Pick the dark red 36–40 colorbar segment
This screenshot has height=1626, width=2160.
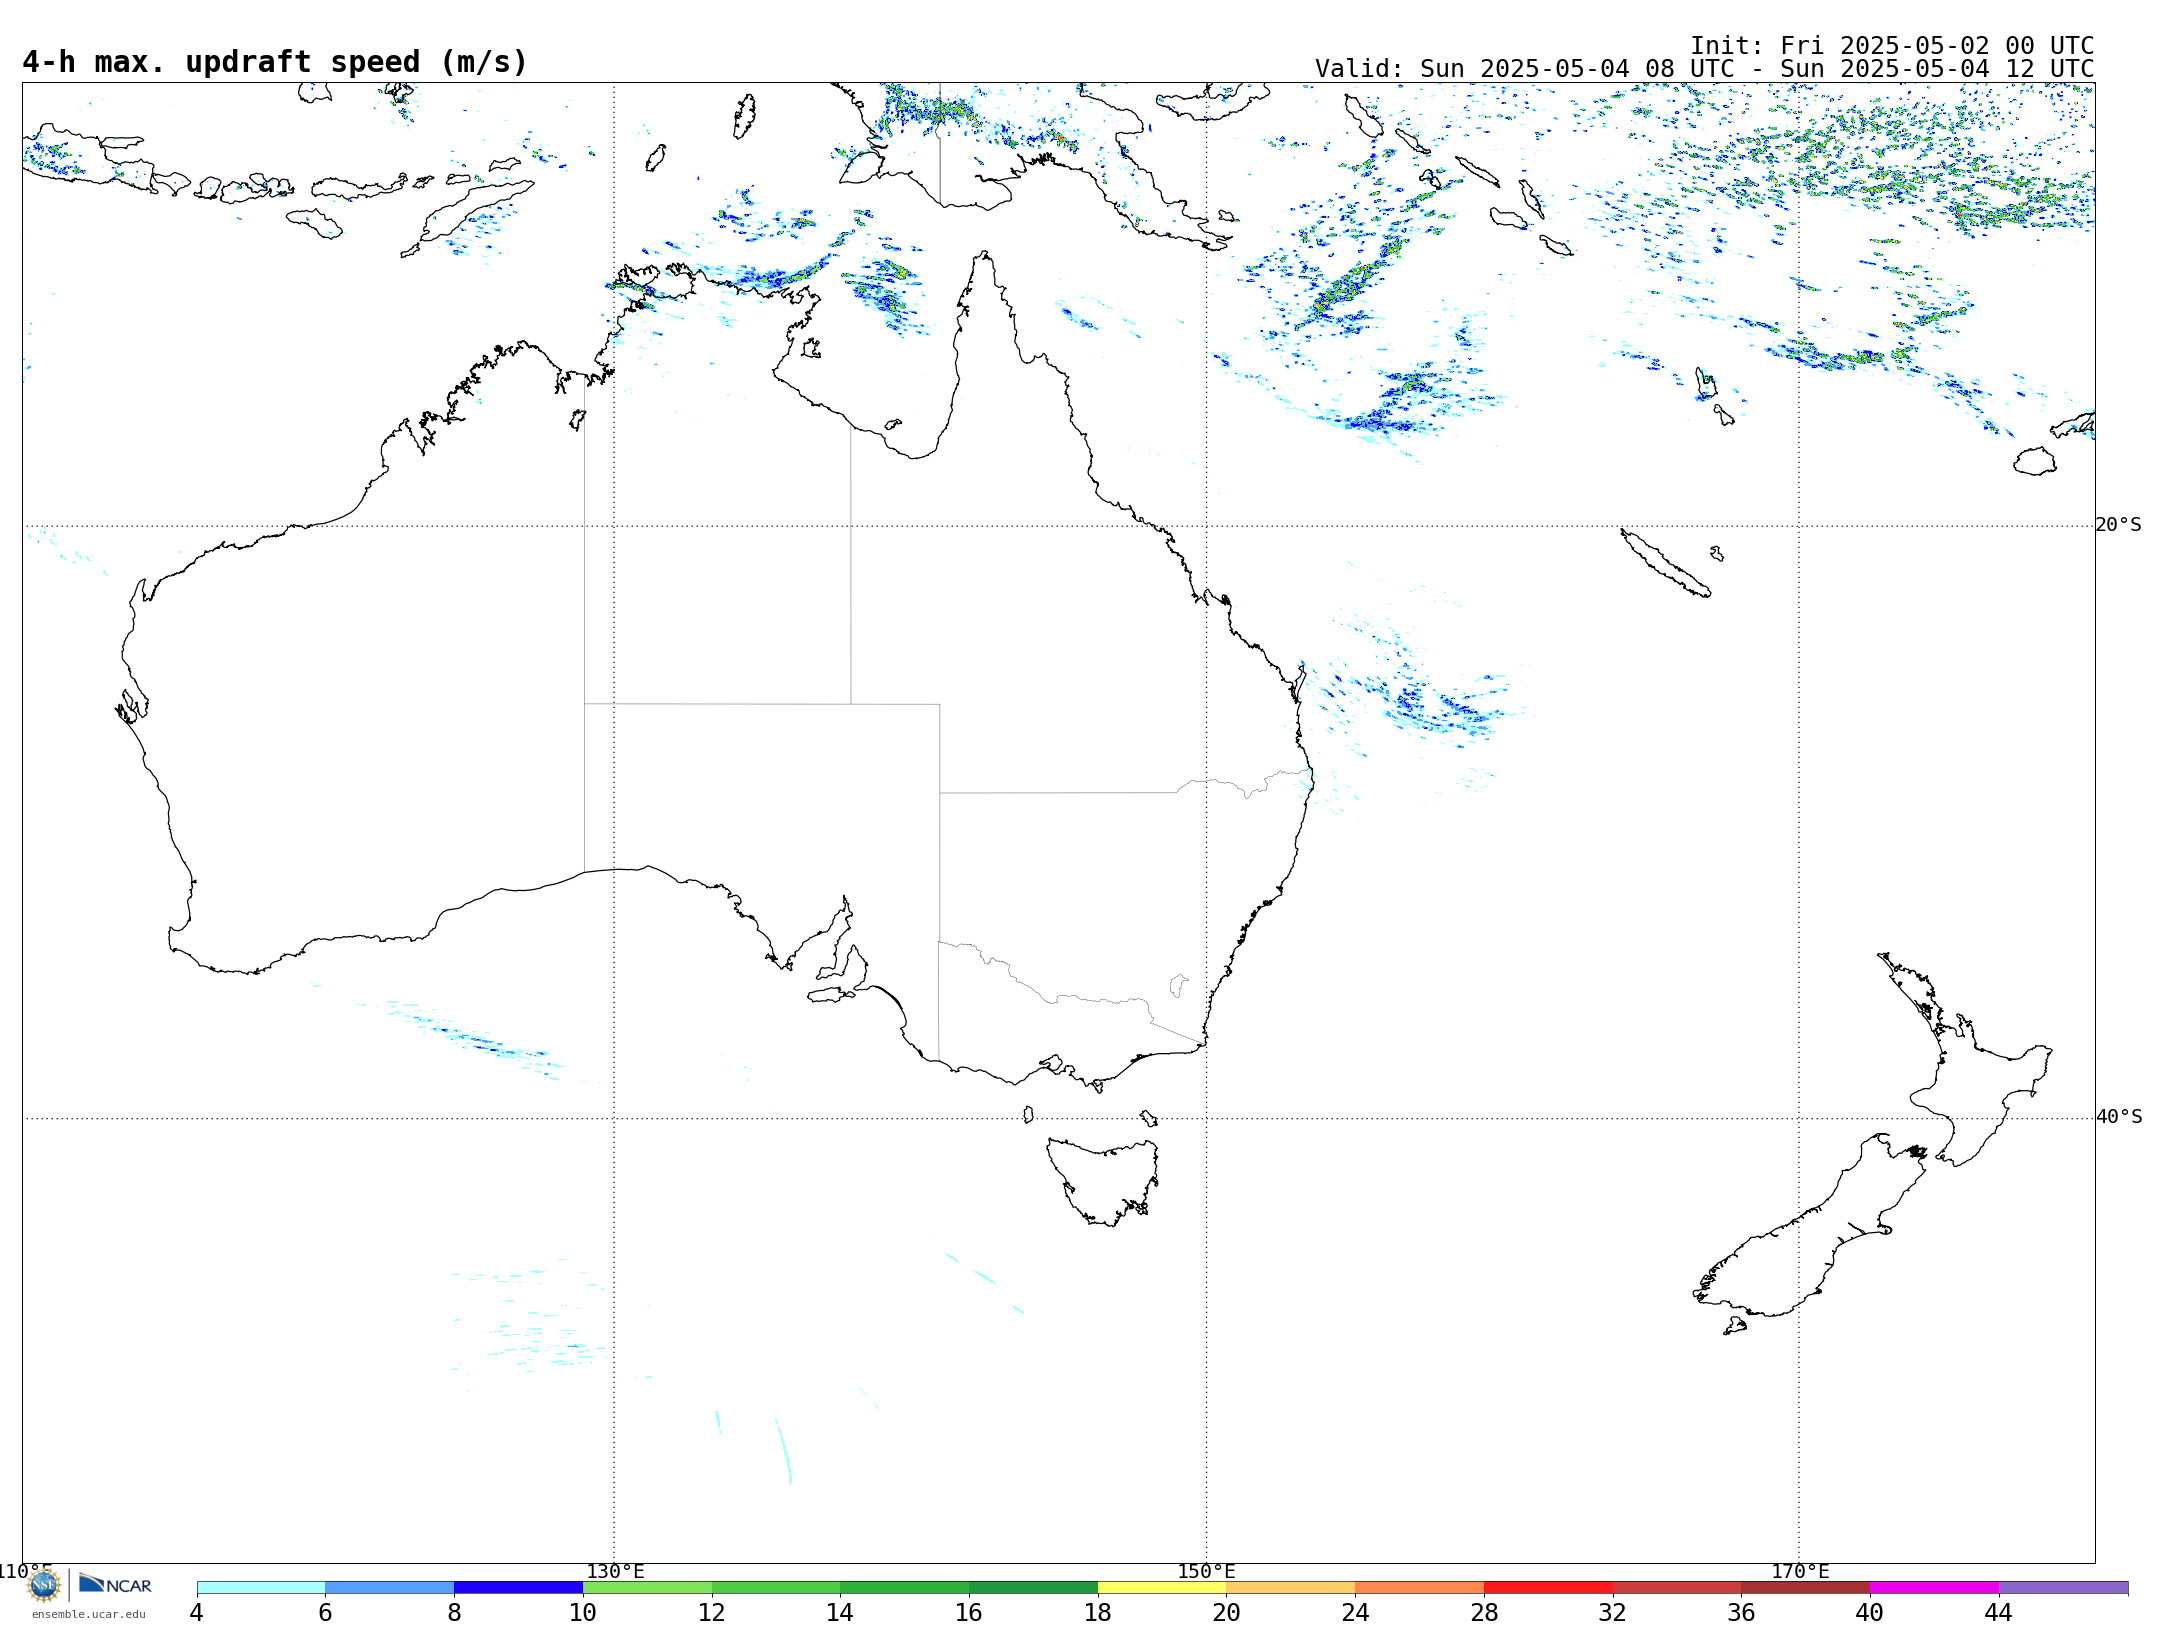pos(1806,1588)
